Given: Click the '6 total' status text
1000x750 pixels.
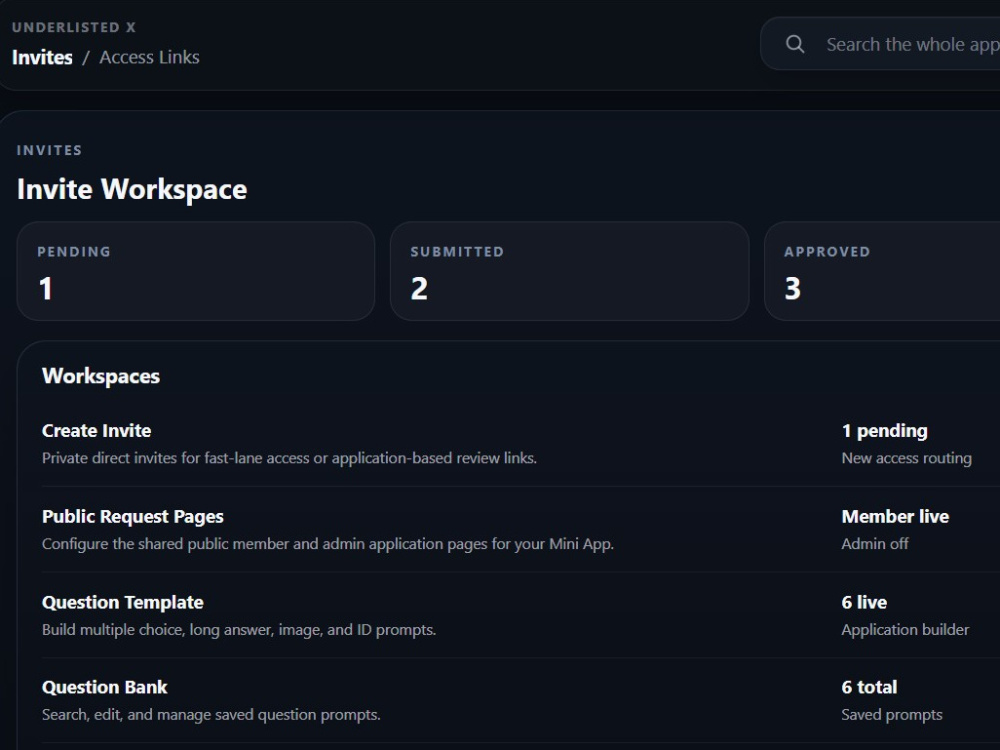Looking at the screenshot, I should click(869, 687).
